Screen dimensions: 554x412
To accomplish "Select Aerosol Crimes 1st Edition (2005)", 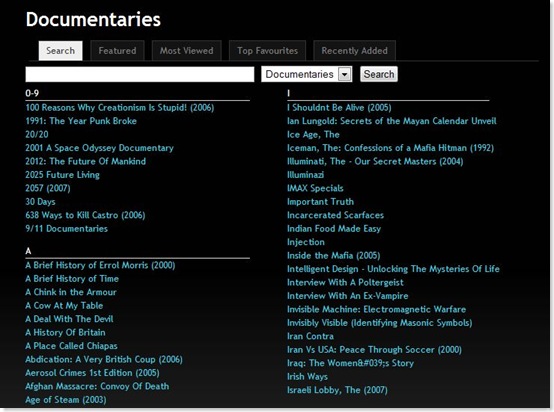I will 92,372.
